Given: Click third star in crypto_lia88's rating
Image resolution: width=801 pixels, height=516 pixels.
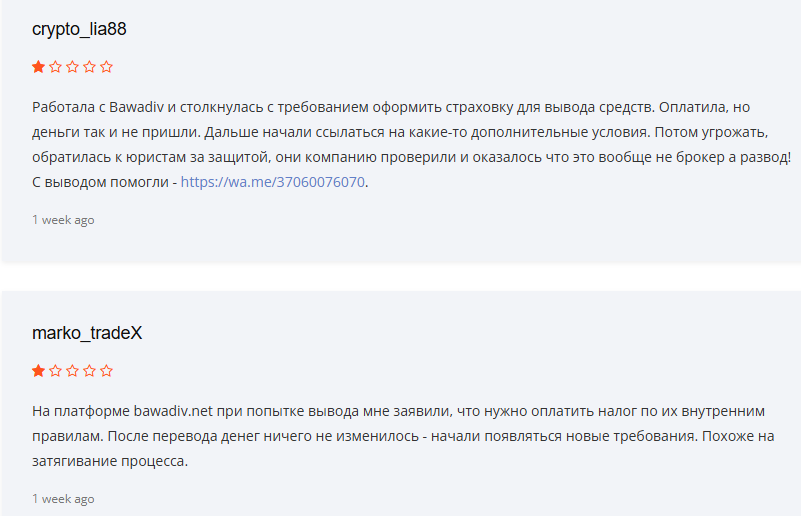Looking at the screenshot, I should [x=72, y=67].
